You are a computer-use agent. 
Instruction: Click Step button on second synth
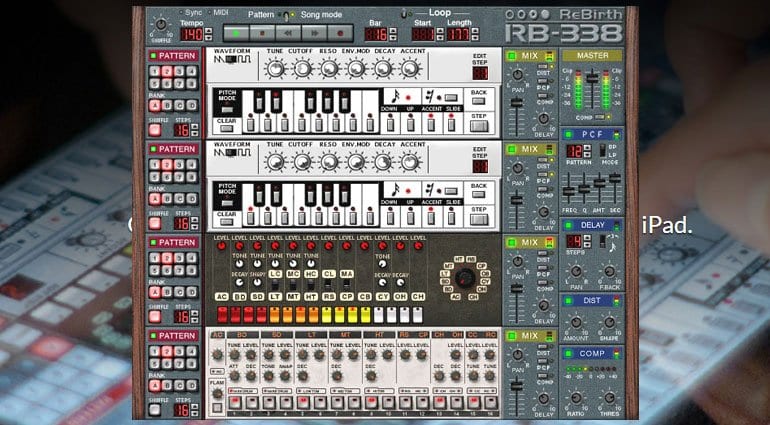[x=479, y=219]
